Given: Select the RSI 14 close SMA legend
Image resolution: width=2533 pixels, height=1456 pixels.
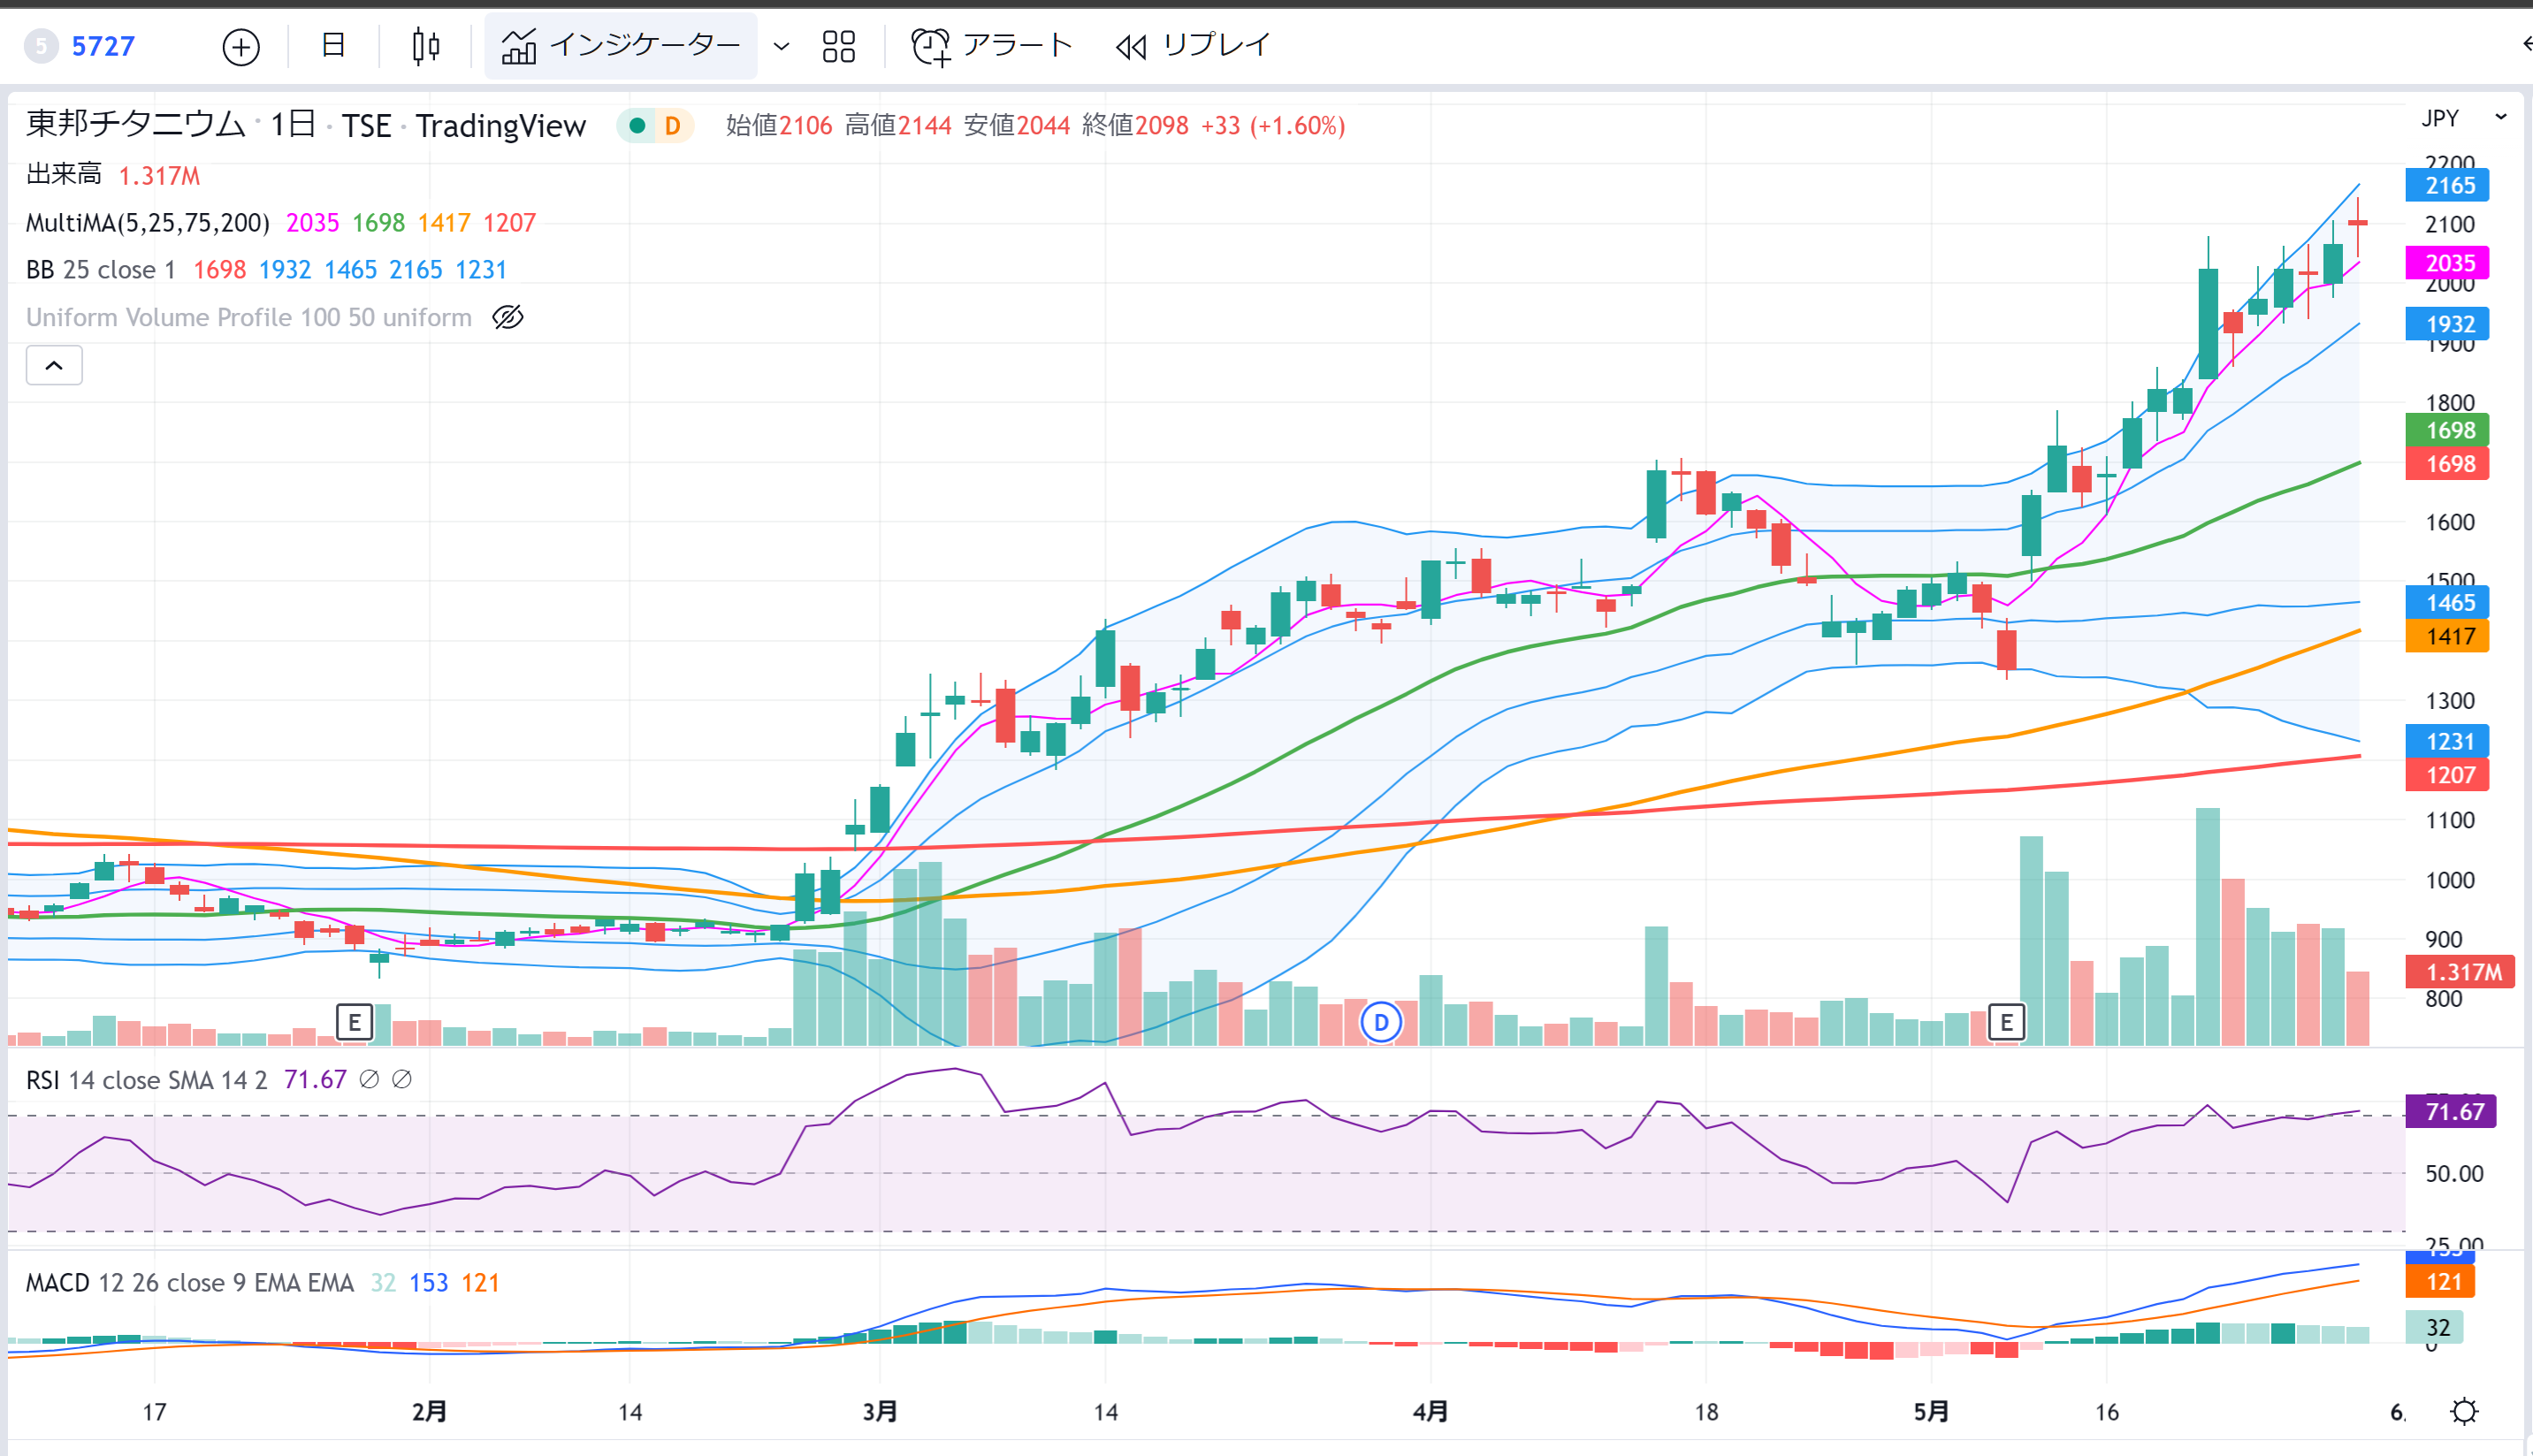Looking at the screenshot, I should coord(146,1080).
